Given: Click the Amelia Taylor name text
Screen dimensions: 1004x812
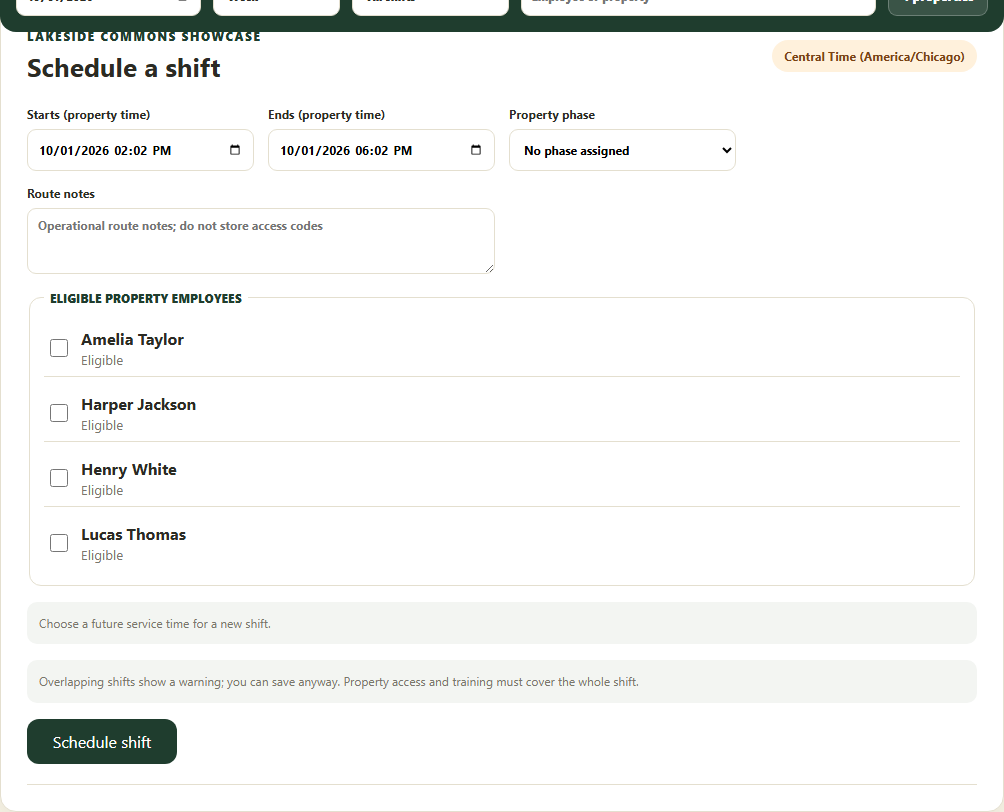Looking at the screenshot, I should (133, 339).
